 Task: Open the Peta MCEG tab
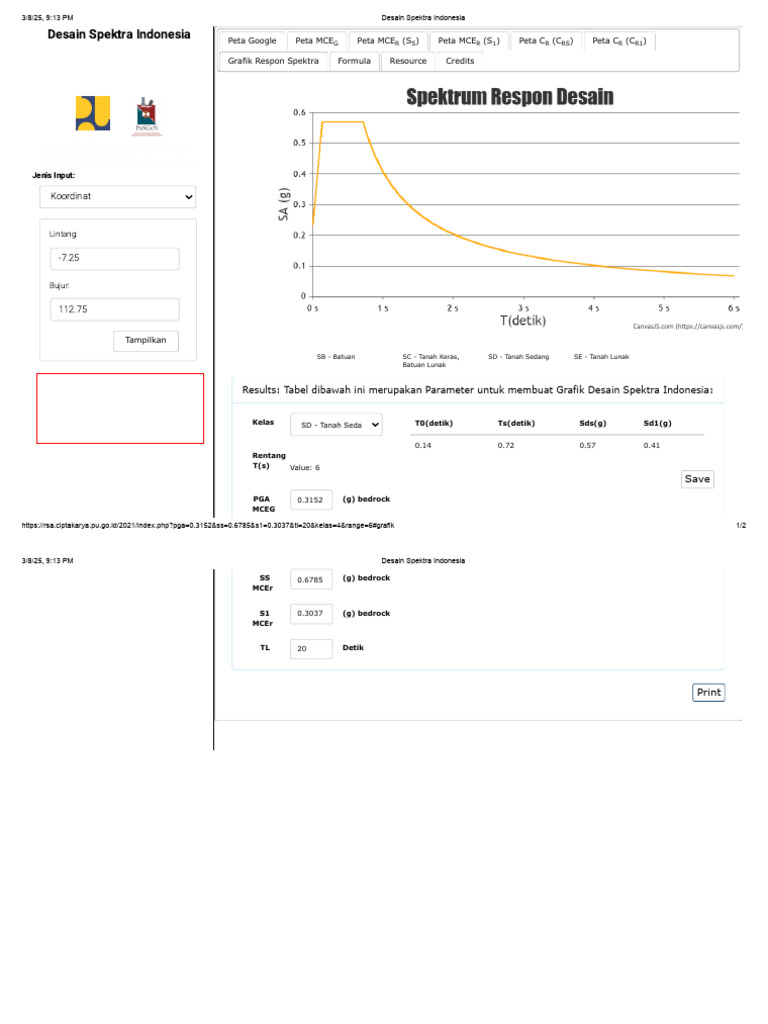point(317,41)
